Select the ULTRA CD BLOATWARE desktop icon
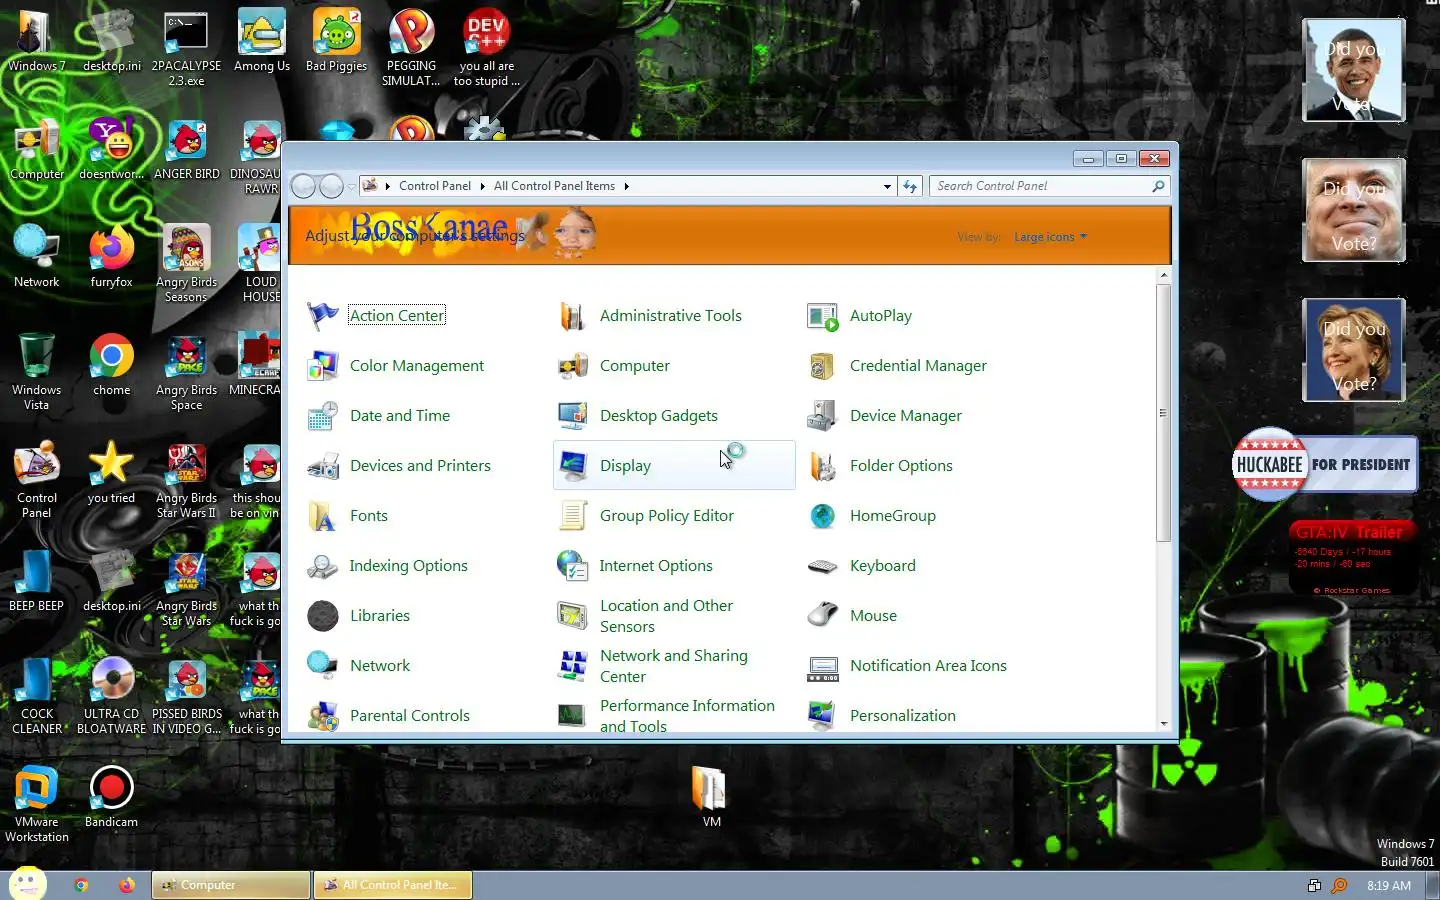The width and height of the screenshot is (1440, 900). [x=111, y=696]
